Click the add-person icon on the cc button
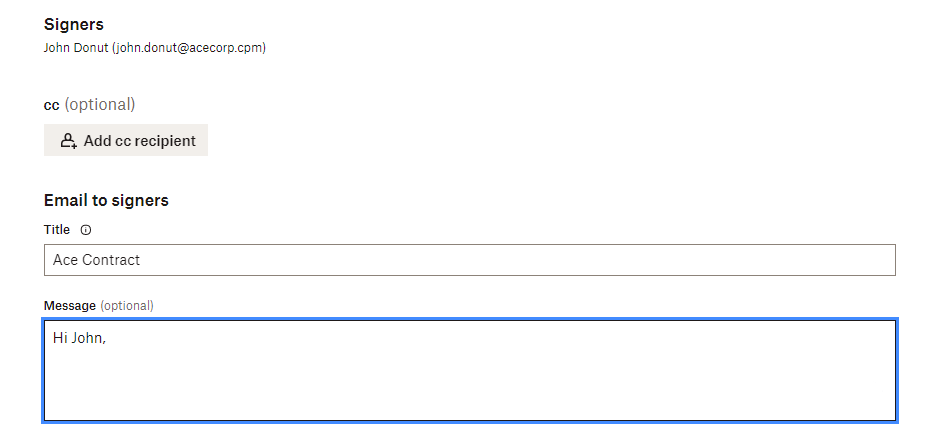Screen dimensions: 929x445 (68, 141)
